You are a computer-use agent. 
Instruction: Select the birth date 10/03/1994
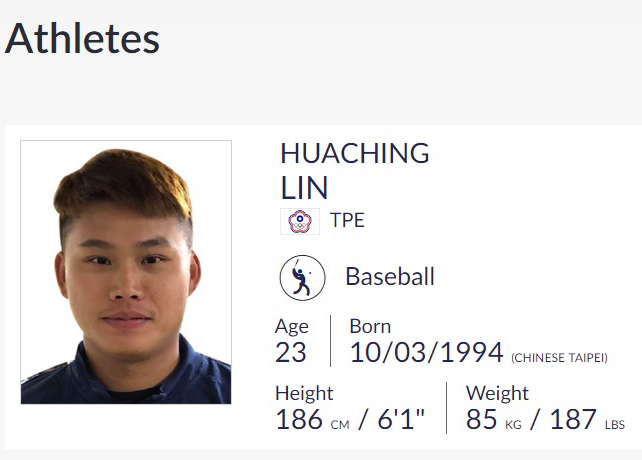(x=427, y=353)
